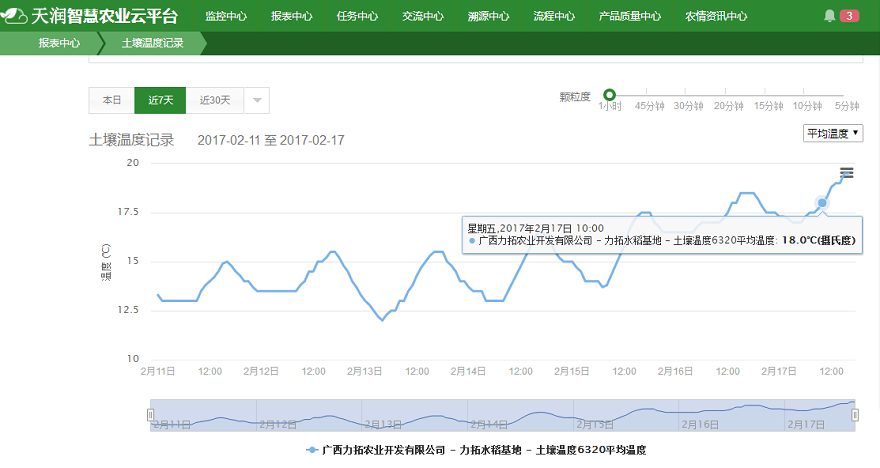
Task: Click the 天润智慧农业云平台 cloud logo
Action: tap(14, 16)
